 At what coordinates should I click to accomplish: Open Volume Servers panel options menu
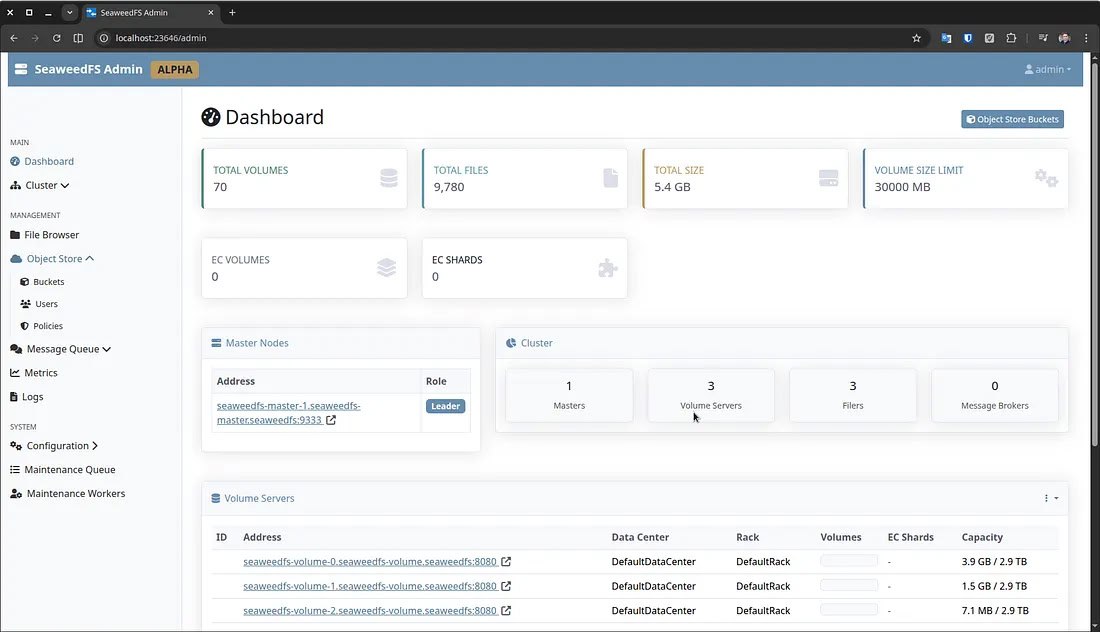click(x=1050, y=498)
